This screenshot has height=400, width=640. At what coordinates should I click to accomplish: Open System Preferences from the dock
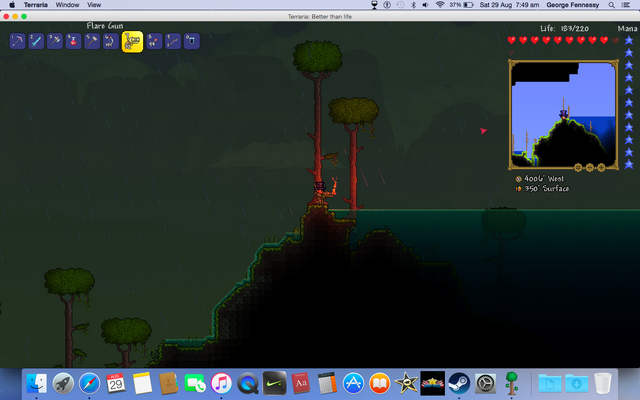pos(485,384)
